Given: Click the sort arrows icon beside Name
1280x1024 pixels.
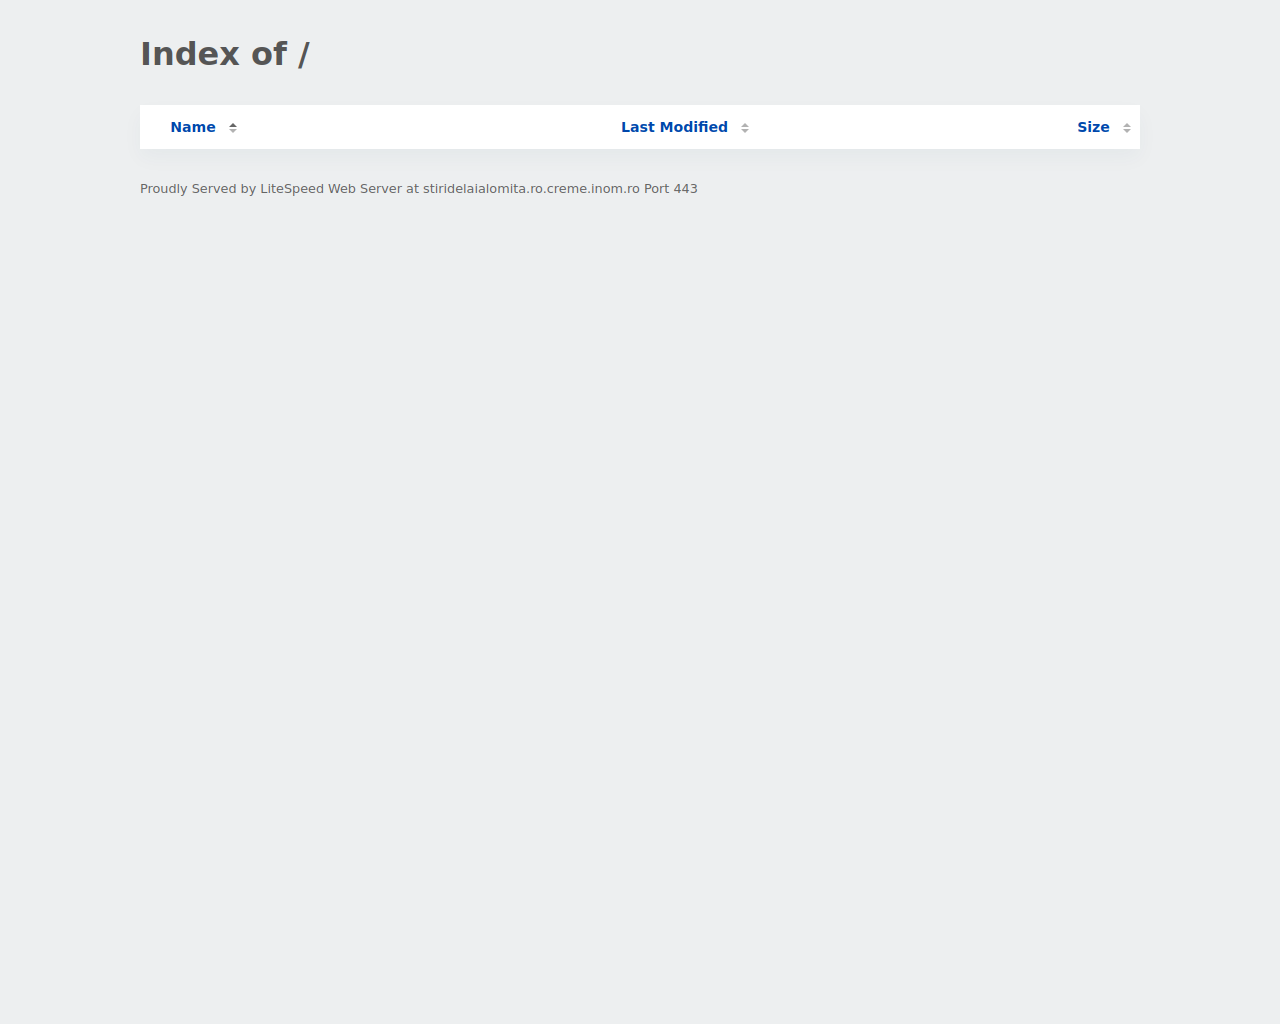Looking at the screenshot, I should (x=233, y=128).
